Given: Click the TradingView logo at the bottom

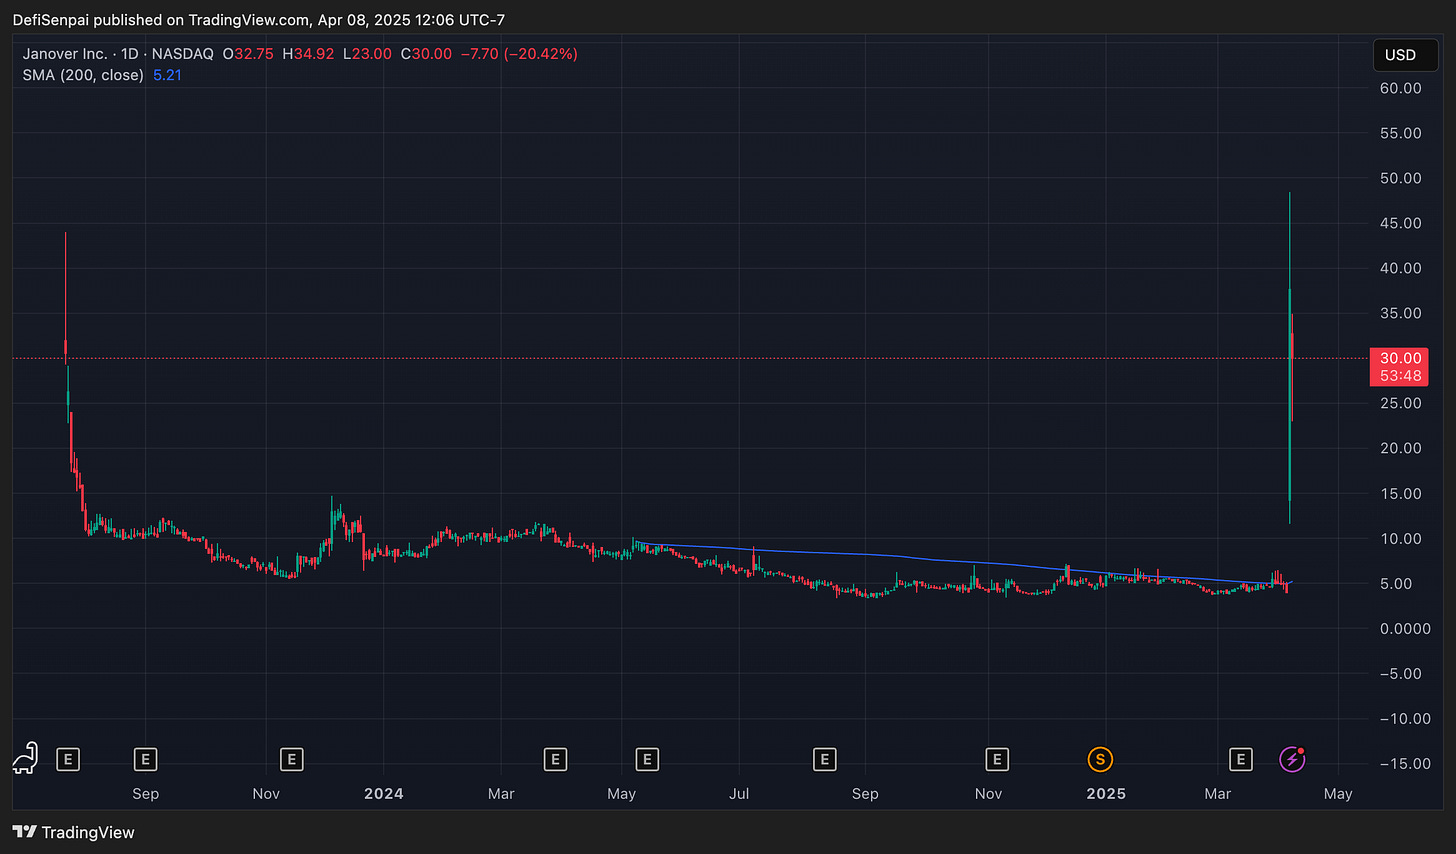Looking at the screenshot, I should pyautogui.click(x=73, y=832).
